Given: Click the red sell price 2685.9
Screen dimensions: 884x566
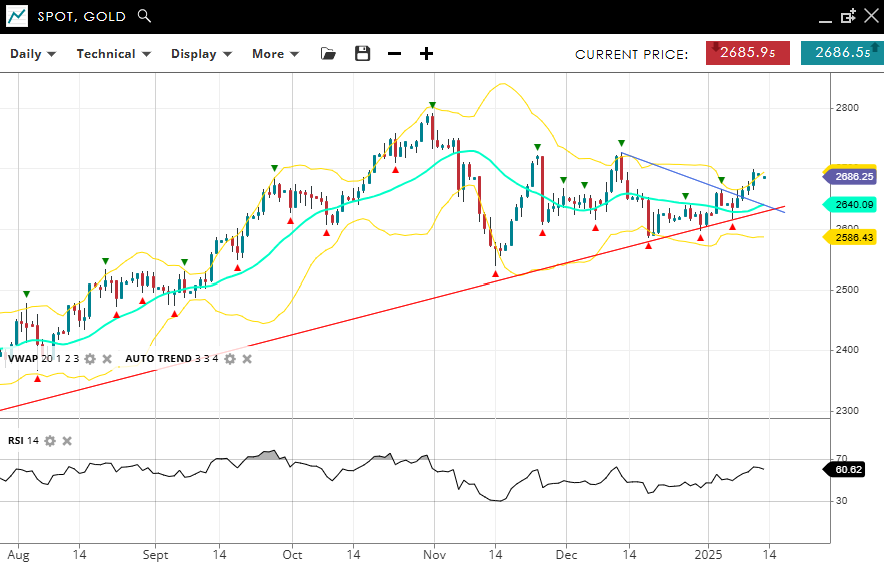Looking at the screenshot, I should [x=748, y=53].
